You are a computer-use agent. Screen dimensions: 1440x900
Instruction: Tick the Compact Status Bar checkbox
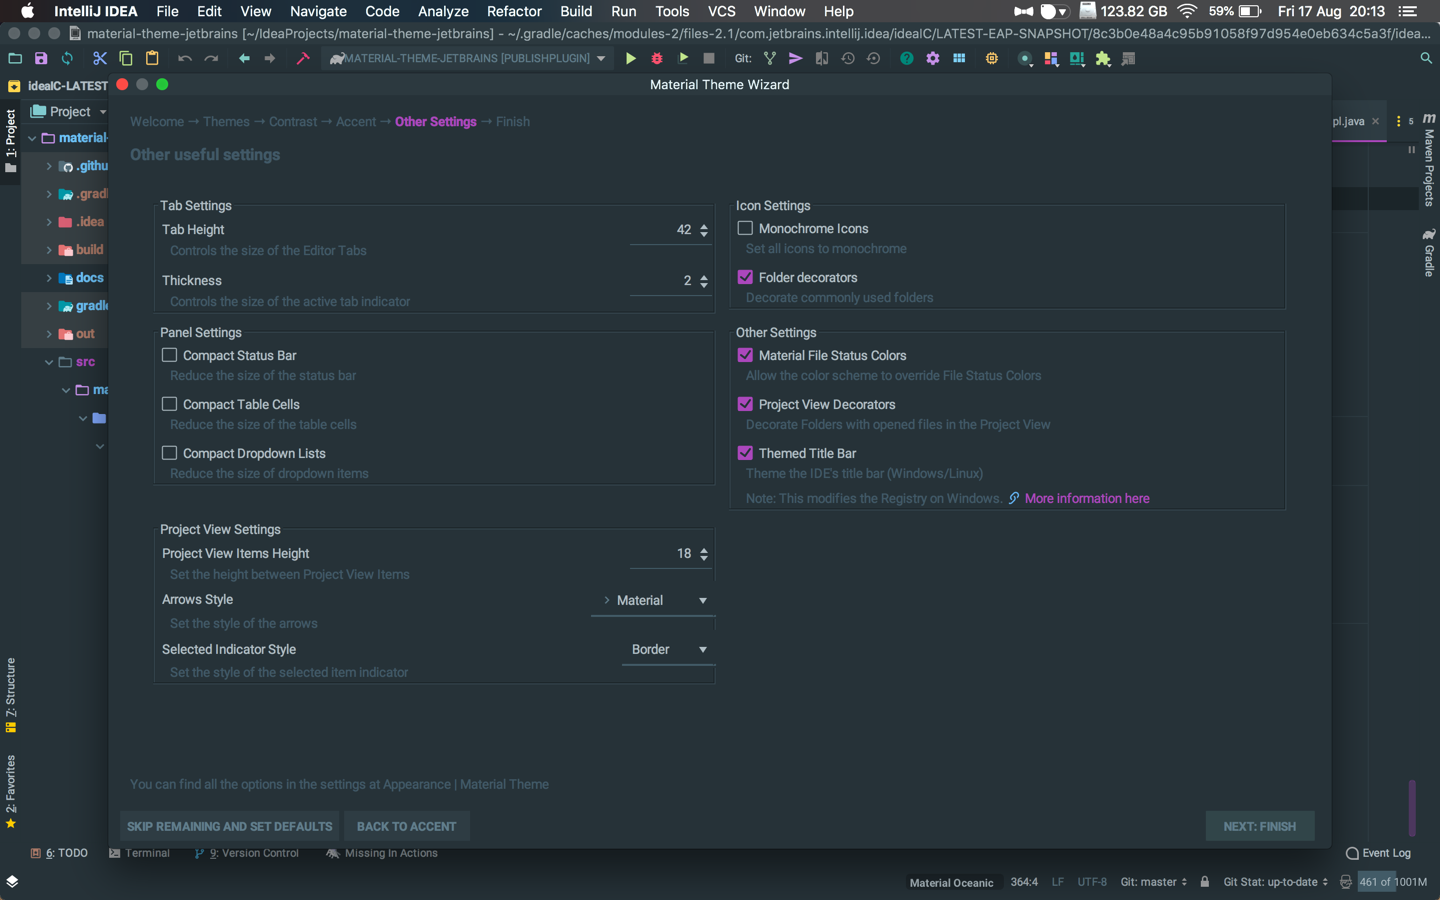(169, 355)
